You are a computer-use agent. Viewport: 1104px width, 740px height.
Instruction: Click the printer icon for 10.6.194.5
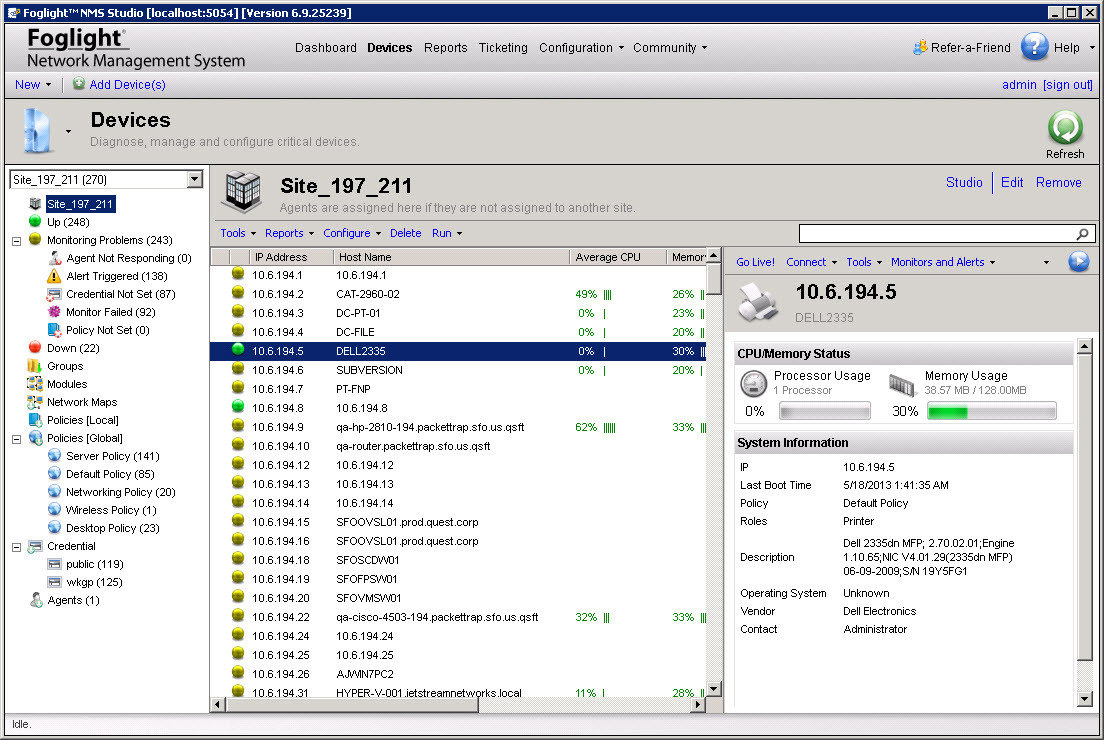[758, 302]
